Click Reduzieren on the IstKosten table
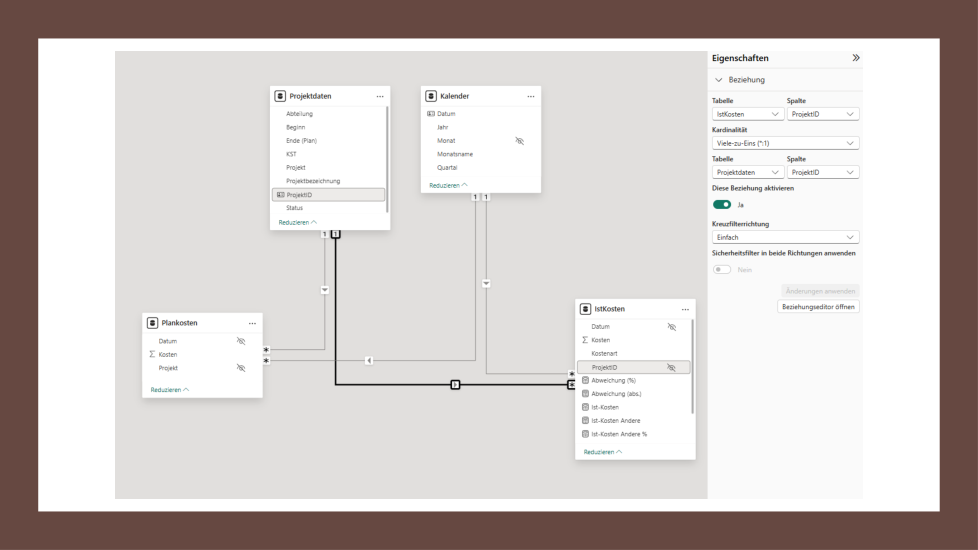978x550 pixels. 602,452
